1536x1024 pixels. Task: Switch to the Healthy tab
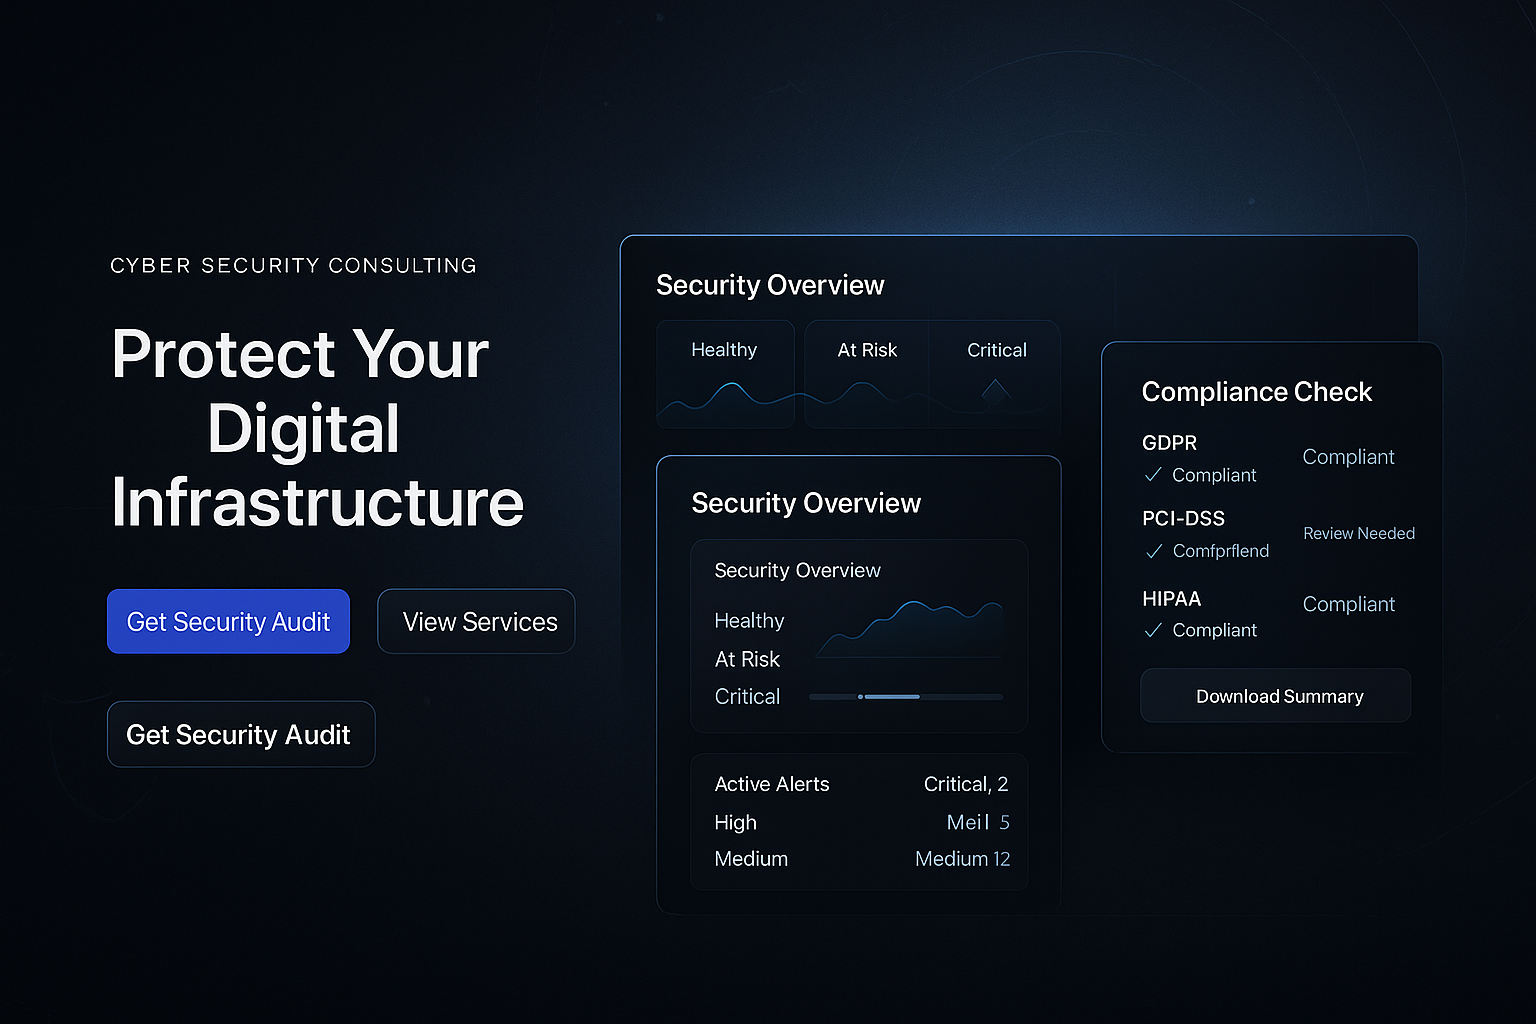click(725, 350)
